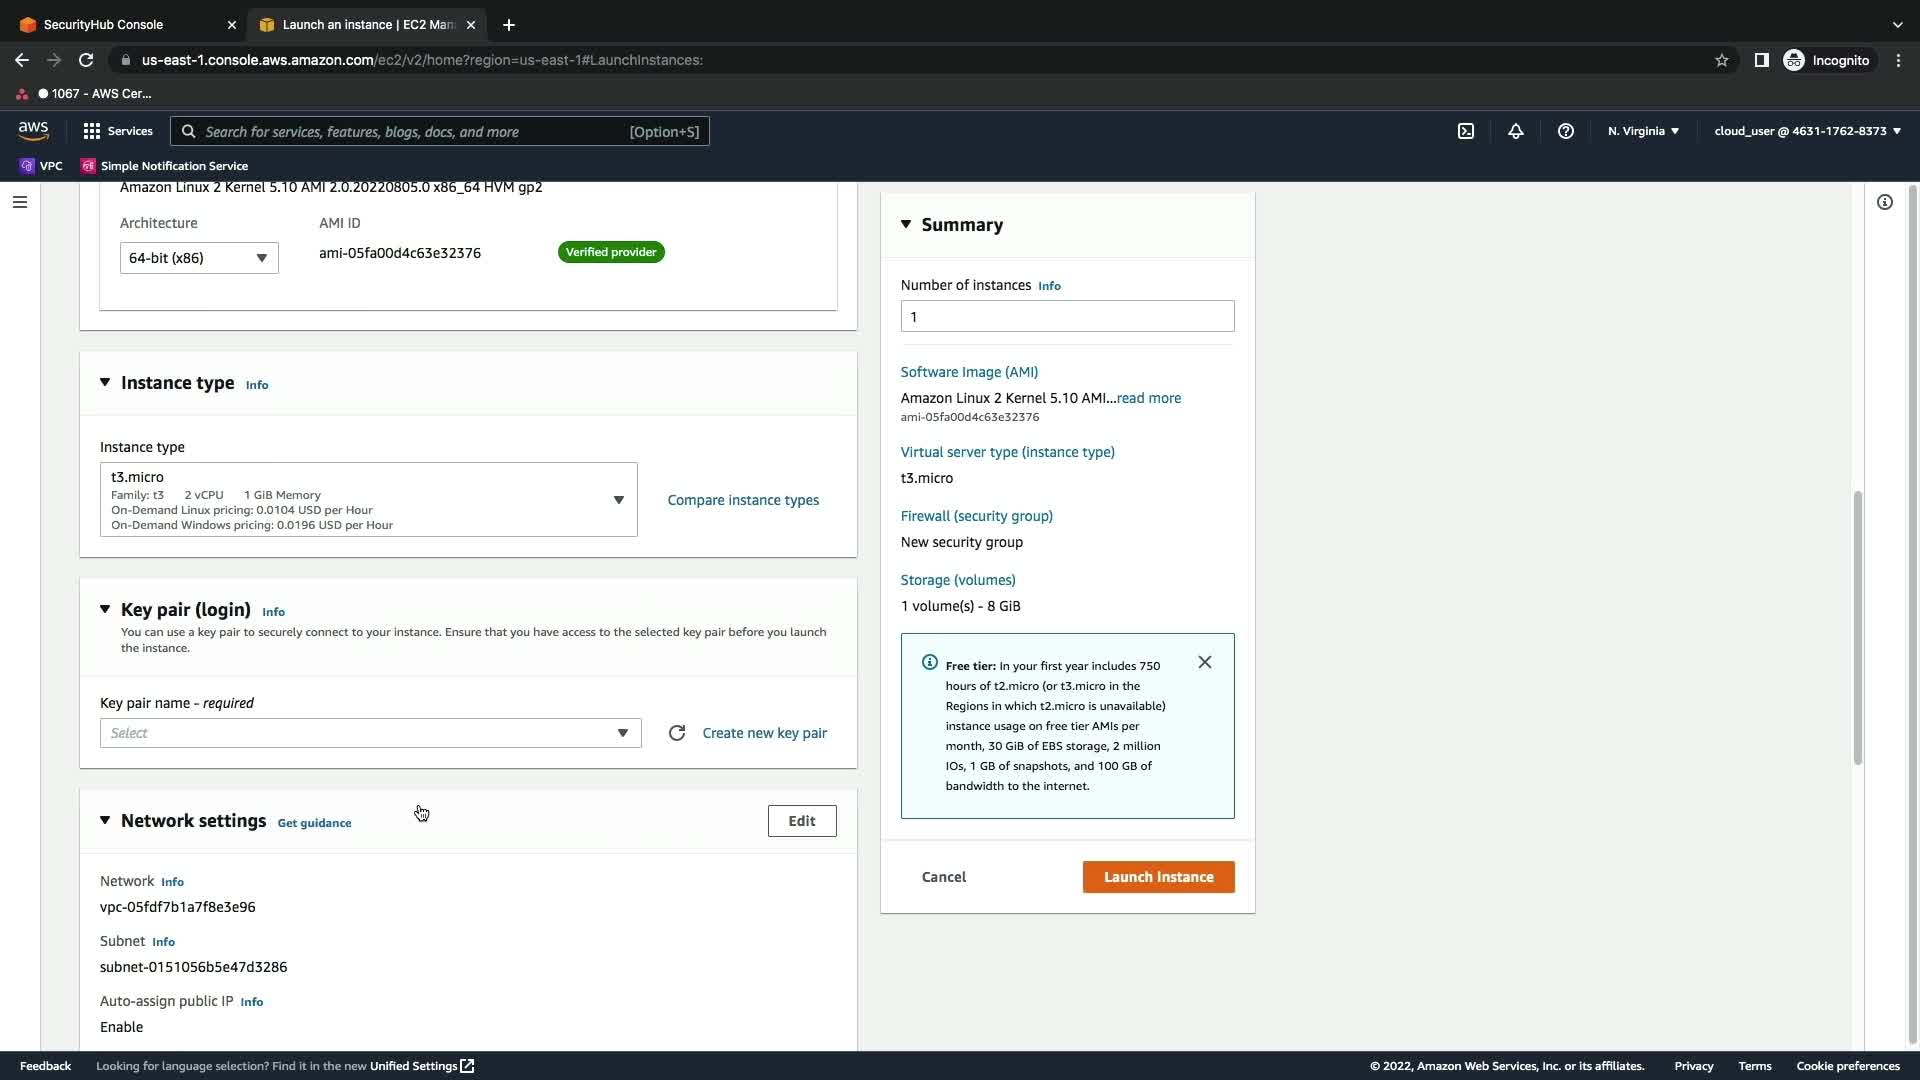
Task: Open Key pair name select dropdown
Action: (370, 733)
